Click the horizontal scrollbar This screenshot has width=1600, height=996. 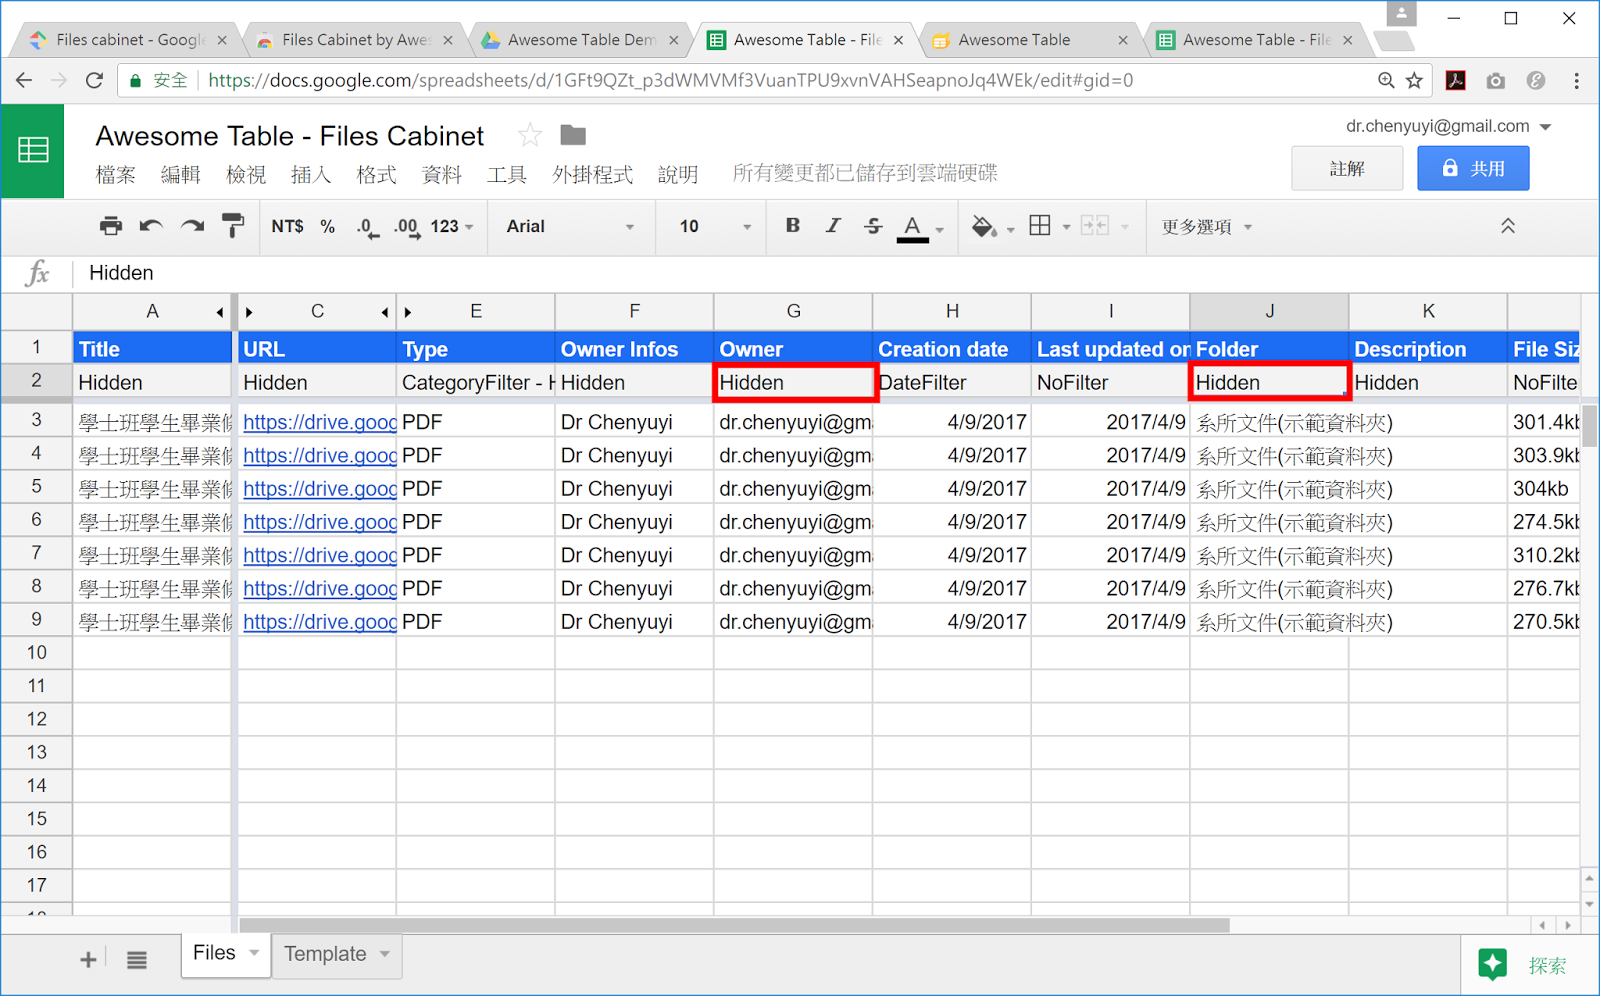735,925
